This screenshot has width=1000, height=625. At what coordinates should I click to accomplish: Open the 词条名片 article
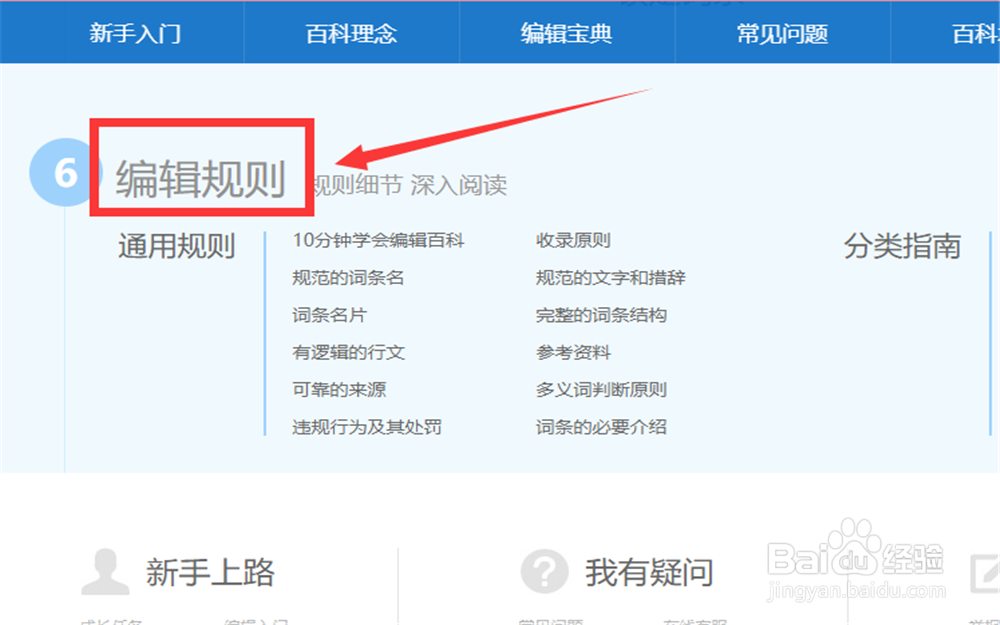pos(328,315)
